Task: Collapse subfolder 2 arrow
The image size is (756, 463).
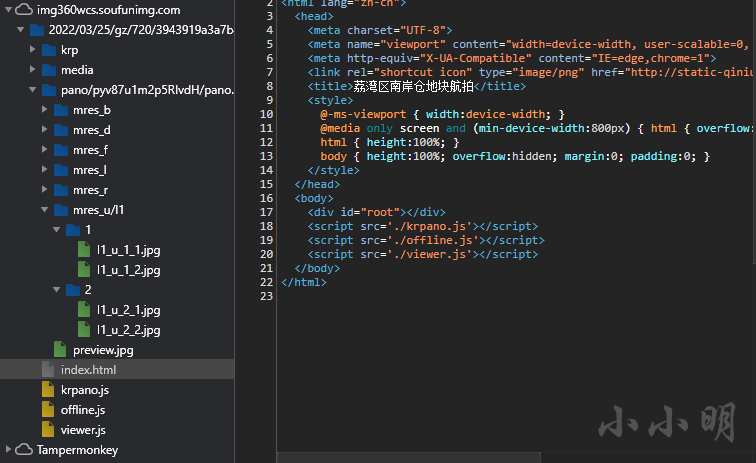Action: 56,289
